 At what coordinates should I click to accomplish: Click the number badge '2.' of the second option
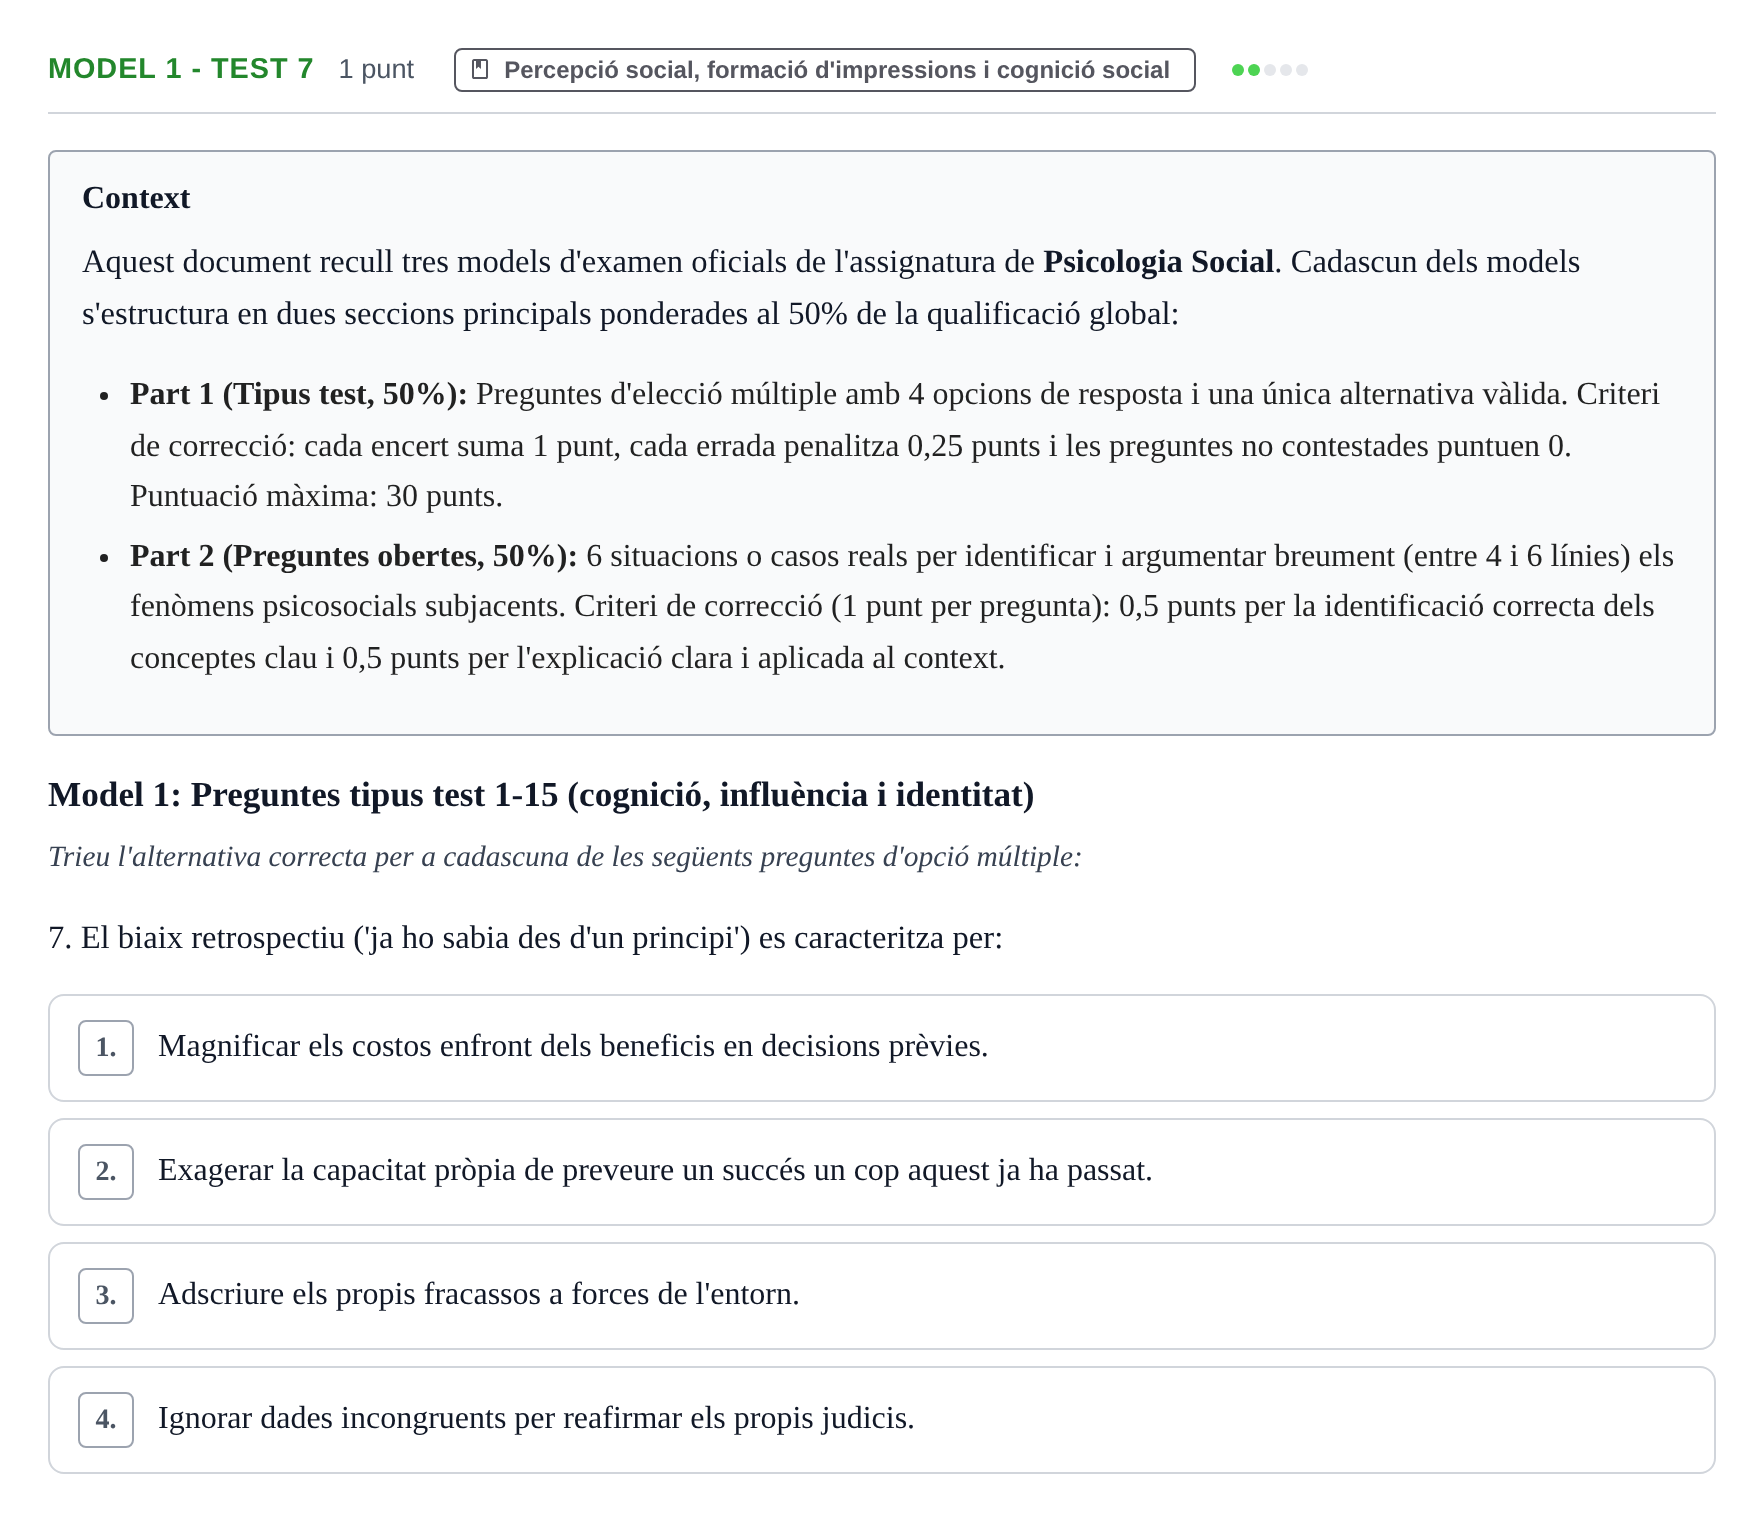(106, 1172)
